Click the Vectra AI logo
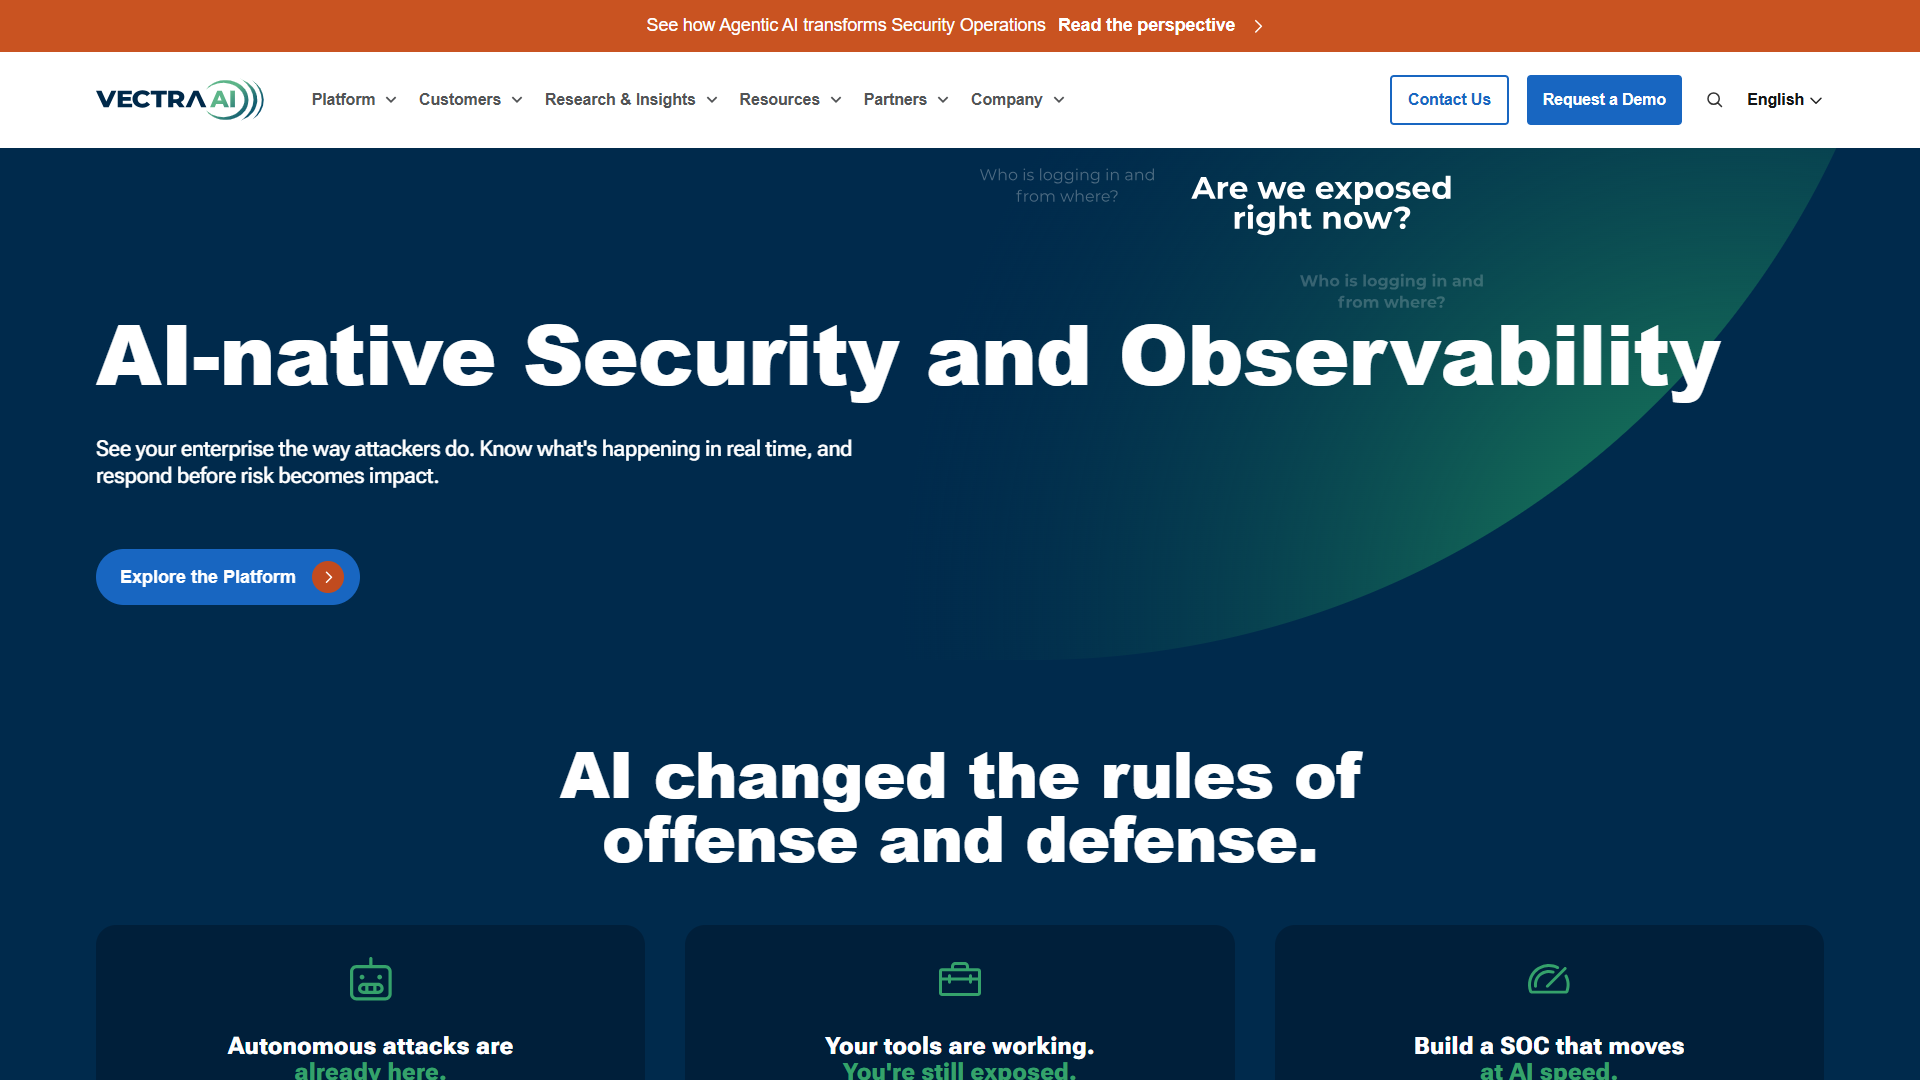 180,100
